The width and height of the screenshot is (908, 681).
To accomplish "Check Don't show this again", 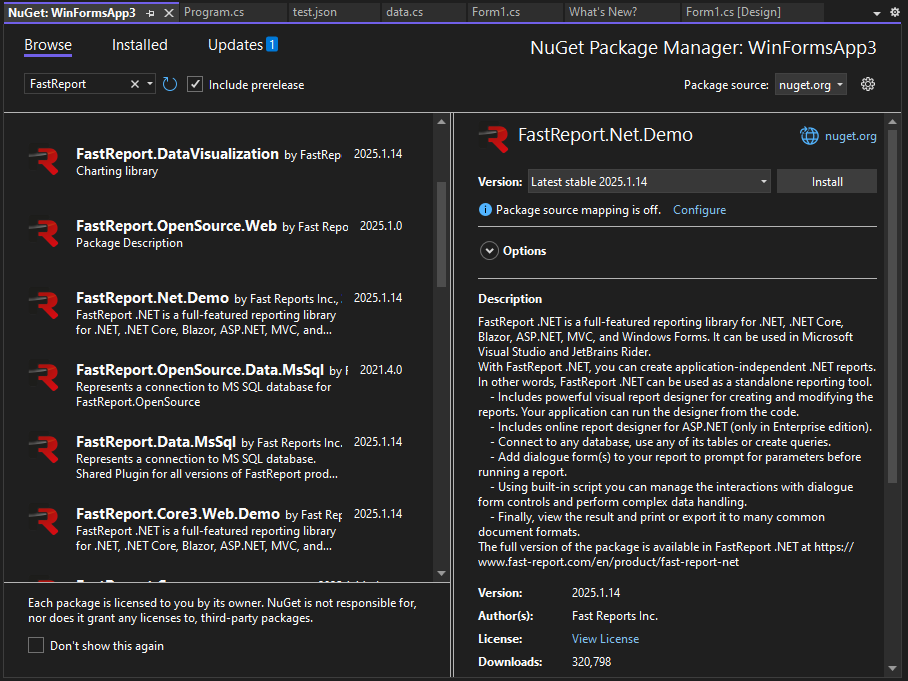I will tap(36, 645).
